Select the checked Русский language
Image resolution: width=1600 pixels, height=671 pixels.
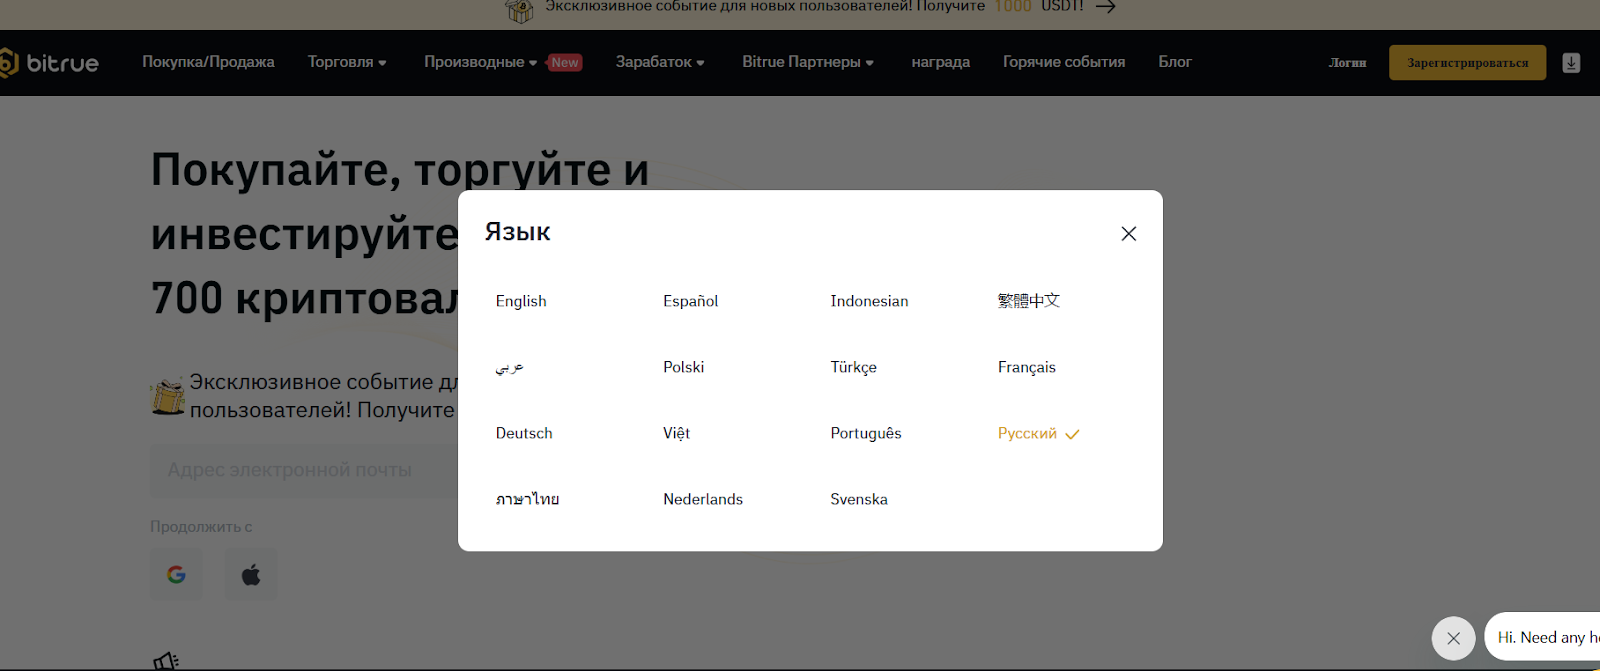click(1038, 433)
